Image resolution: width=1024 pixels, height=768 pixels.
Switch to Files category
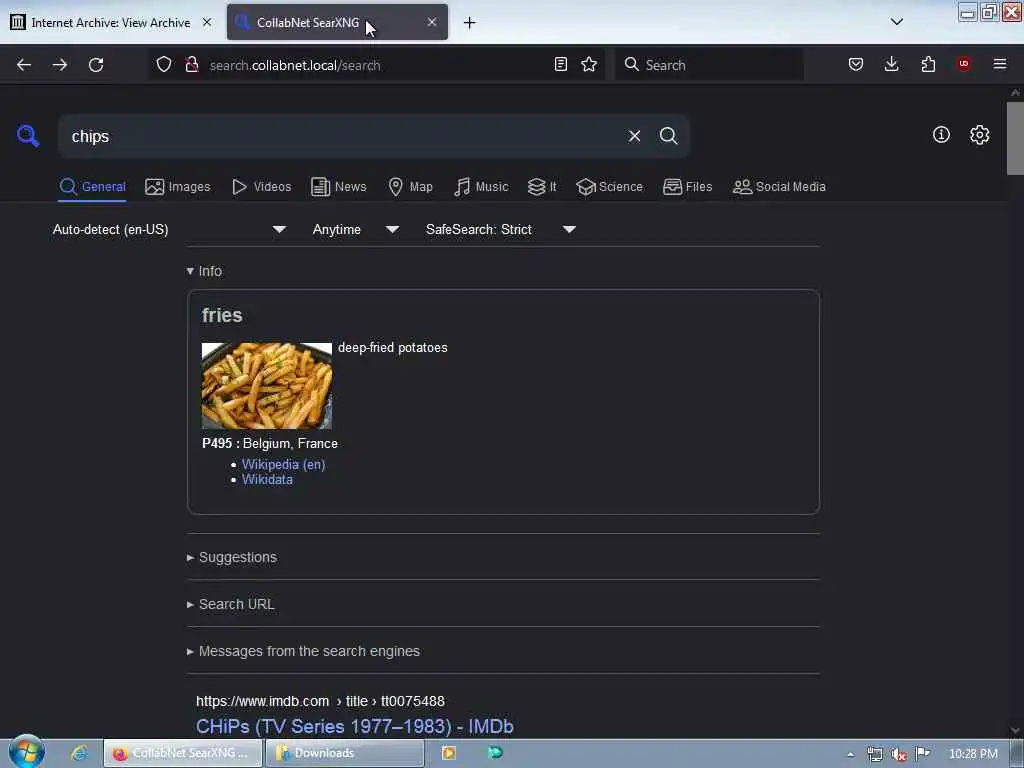[x=687, y=187]
